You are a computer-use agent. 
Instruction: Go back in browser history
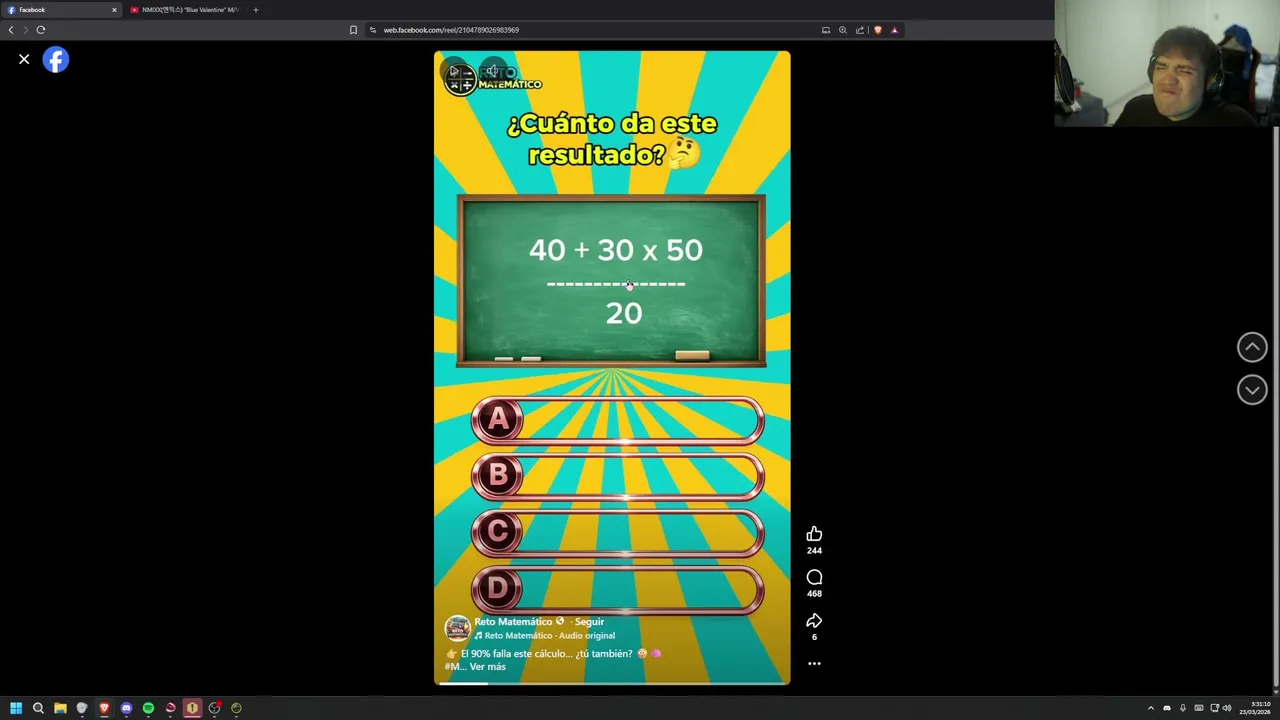pos(11,30)
